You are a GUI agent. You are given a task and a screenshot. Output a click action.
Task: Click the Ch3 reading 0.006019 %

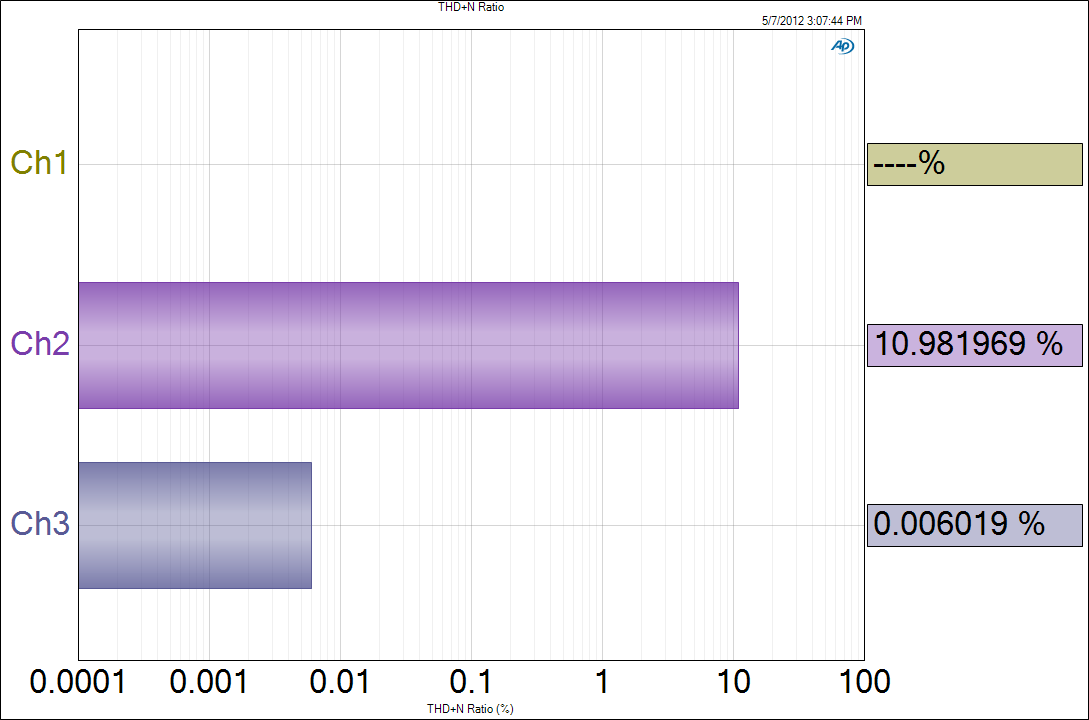pos(974,525)
